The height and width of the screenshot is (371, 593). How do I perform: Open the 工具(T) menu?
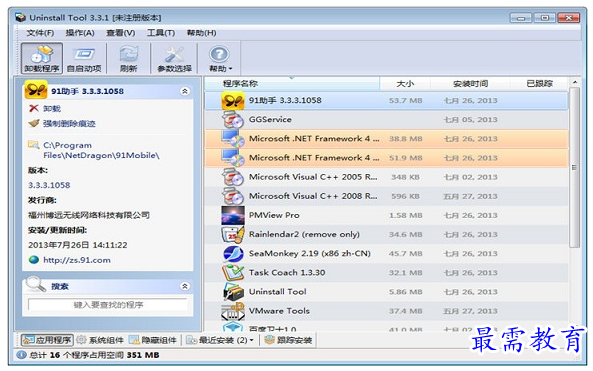[x=161, y=33]
